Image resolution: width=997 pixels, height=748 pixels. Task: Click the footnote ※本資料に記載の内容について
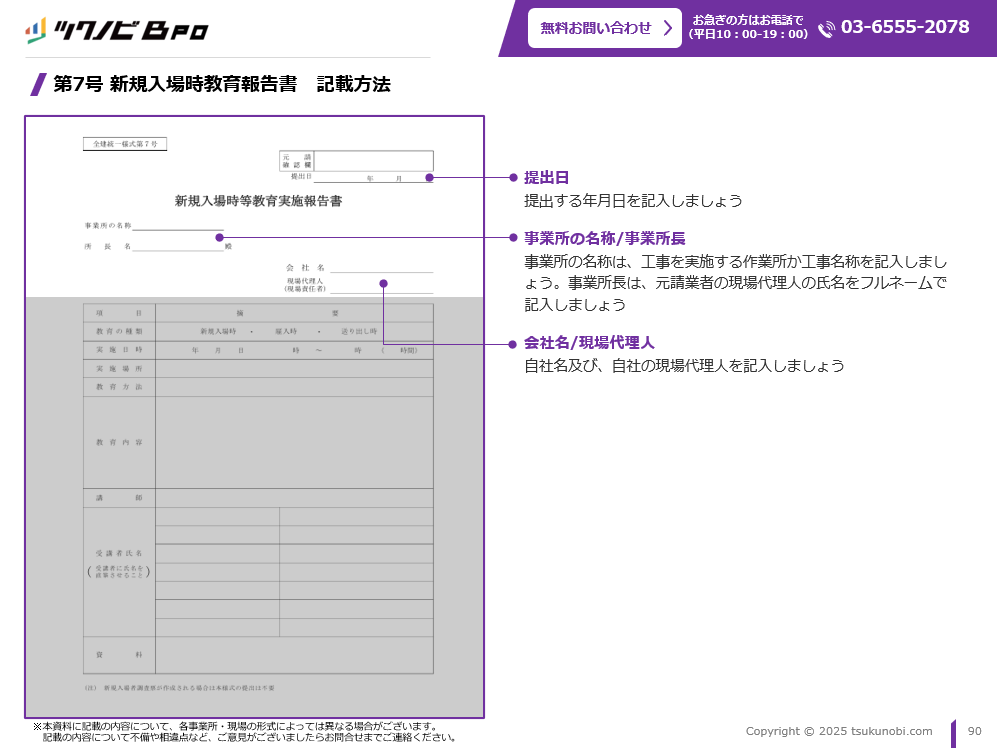(x=245, y=731)
